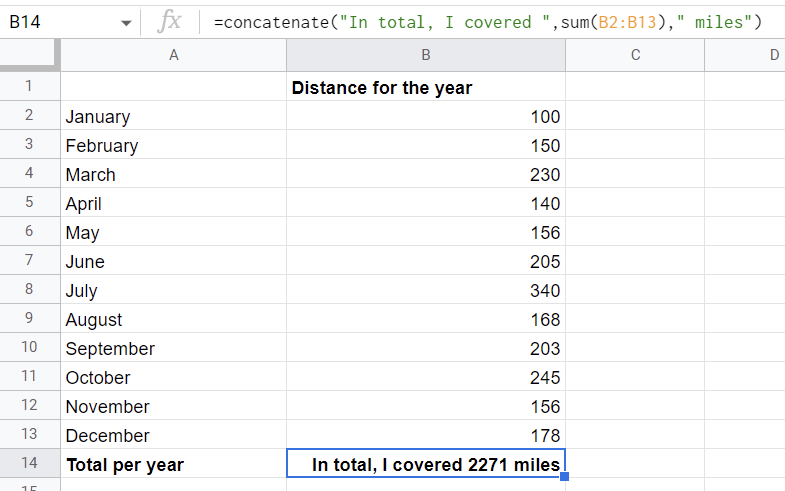Select row 3 header
This screenshot has width=785, height=491.
(x=30, y=144)
